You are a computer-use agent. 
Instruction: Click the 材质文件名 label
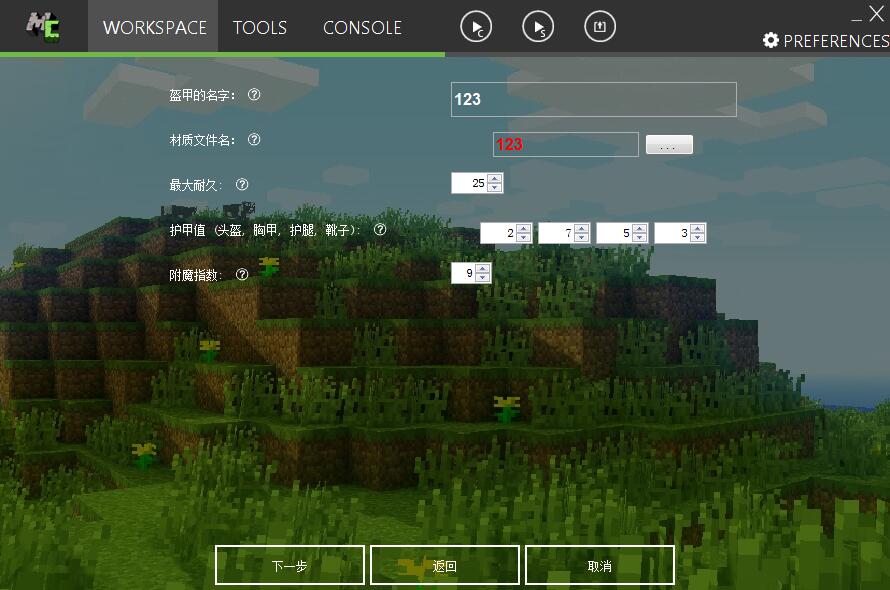click(202, 140)
